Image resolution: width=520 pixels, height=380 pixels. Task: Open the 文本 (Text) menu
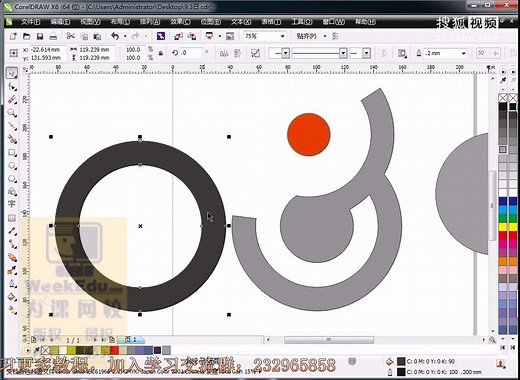coord(241,22)
